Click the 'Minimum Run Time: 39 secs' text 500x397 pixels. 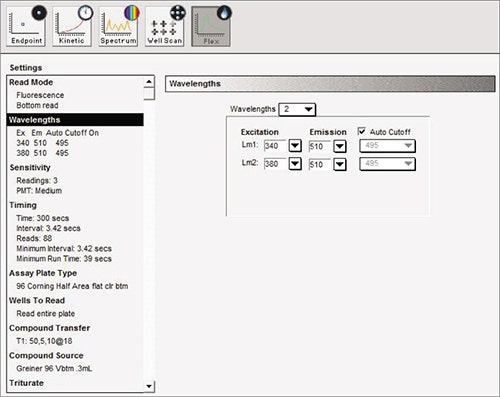[x=64, y=259]
